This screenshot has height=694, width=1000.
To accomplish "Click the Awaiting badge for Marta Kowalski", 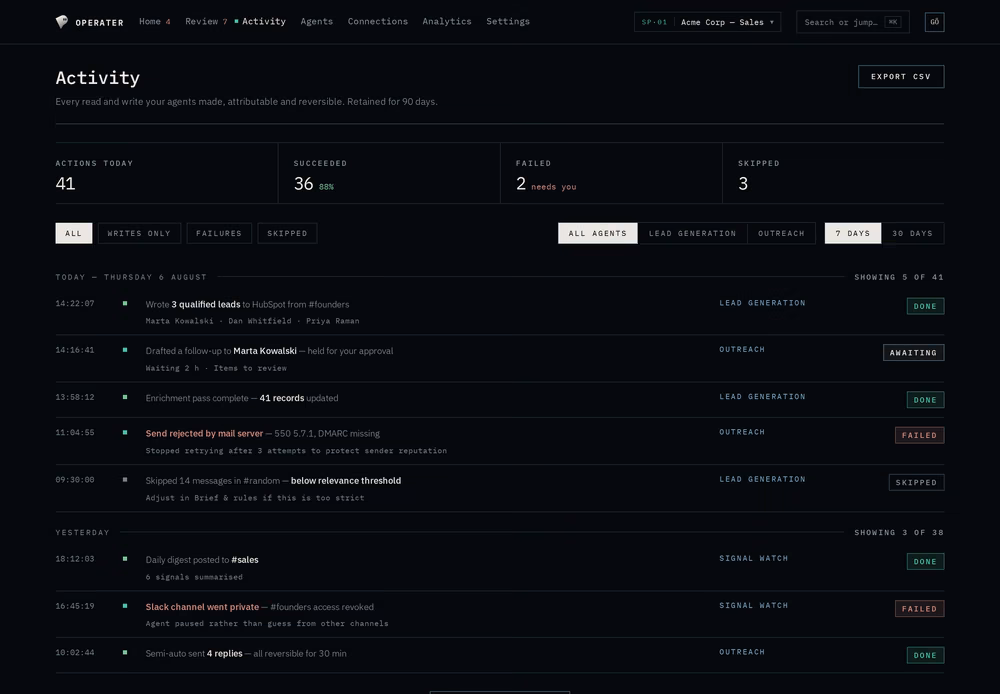I will [x=913, y=353].
